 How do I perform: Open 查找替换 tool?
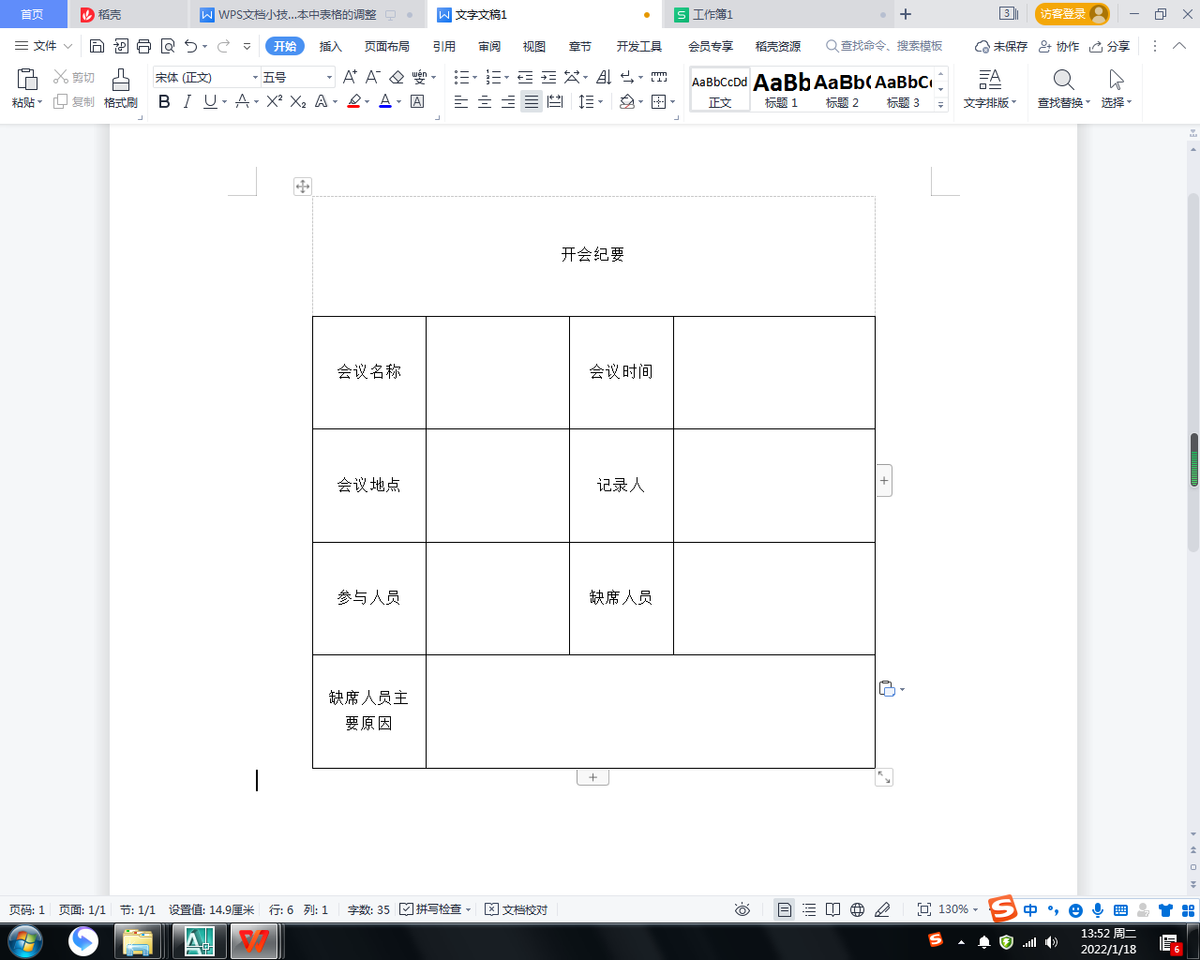click(x=1063, y=88)
